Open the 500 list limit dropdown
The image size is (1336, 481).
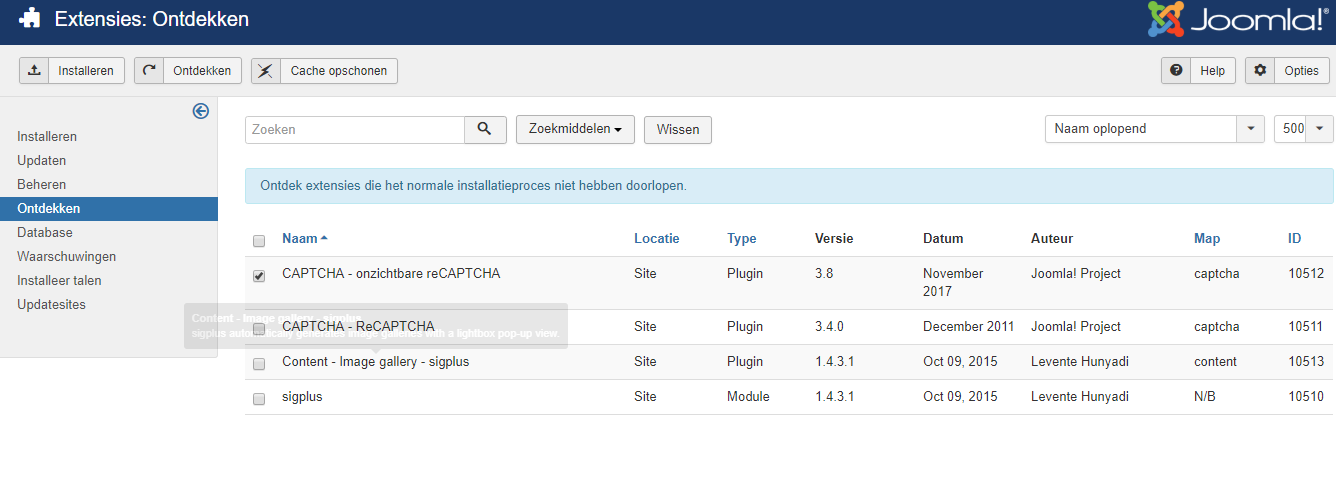1304,129
